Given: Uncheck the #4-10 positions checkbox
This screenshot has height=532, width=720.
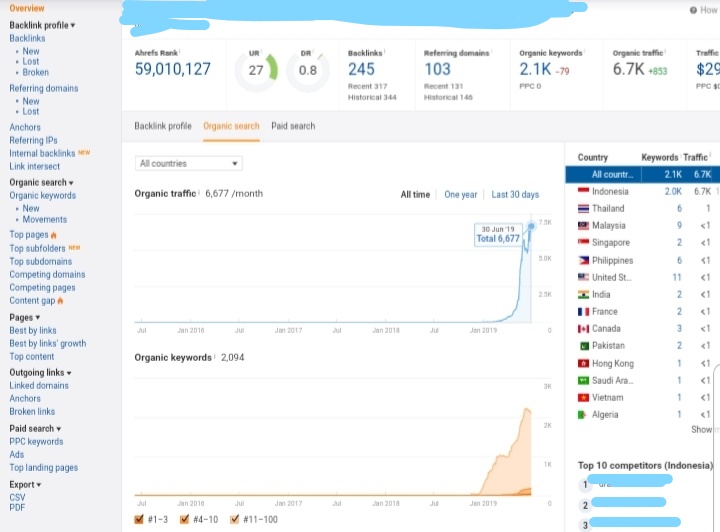Looking at the screenshot, I should [x=184, y=519].
